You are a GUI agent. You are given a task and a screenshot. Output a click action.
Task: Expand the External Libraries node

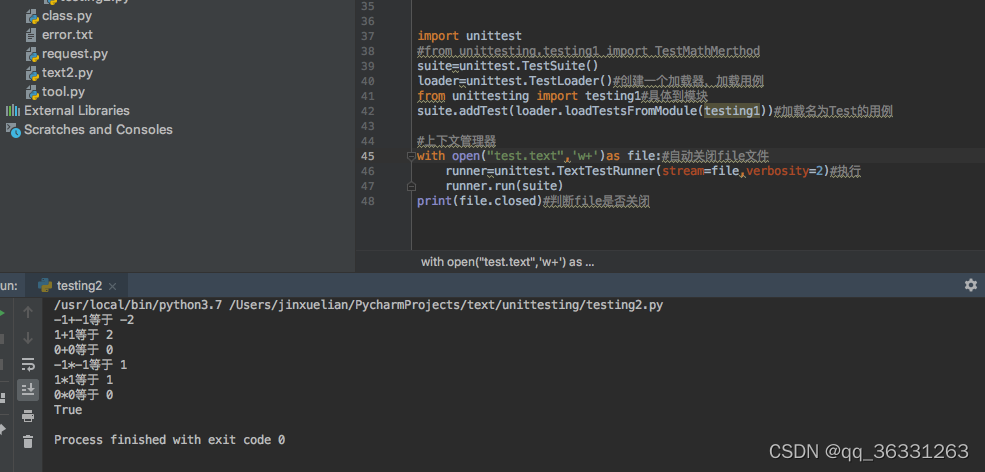coord(67,111)
